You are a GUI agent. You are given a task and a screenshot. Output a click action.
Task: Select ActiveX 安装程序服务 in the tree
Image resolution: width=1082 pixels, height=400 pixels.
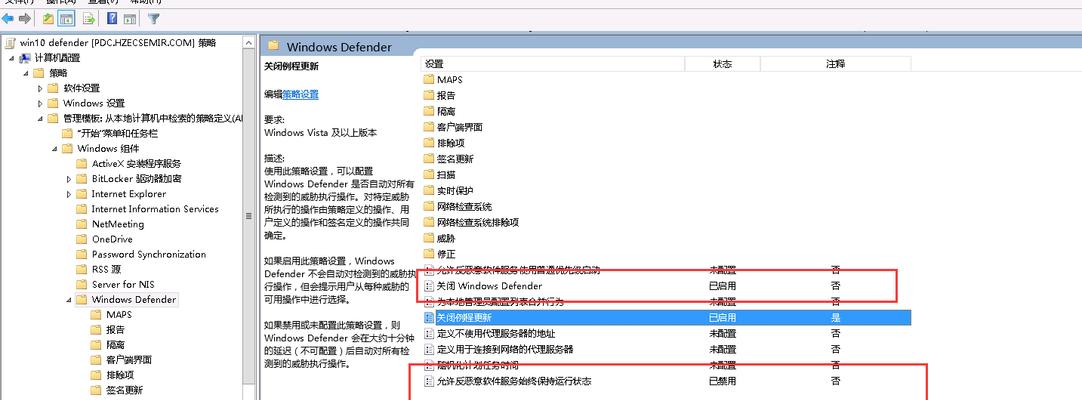point(137,163)
